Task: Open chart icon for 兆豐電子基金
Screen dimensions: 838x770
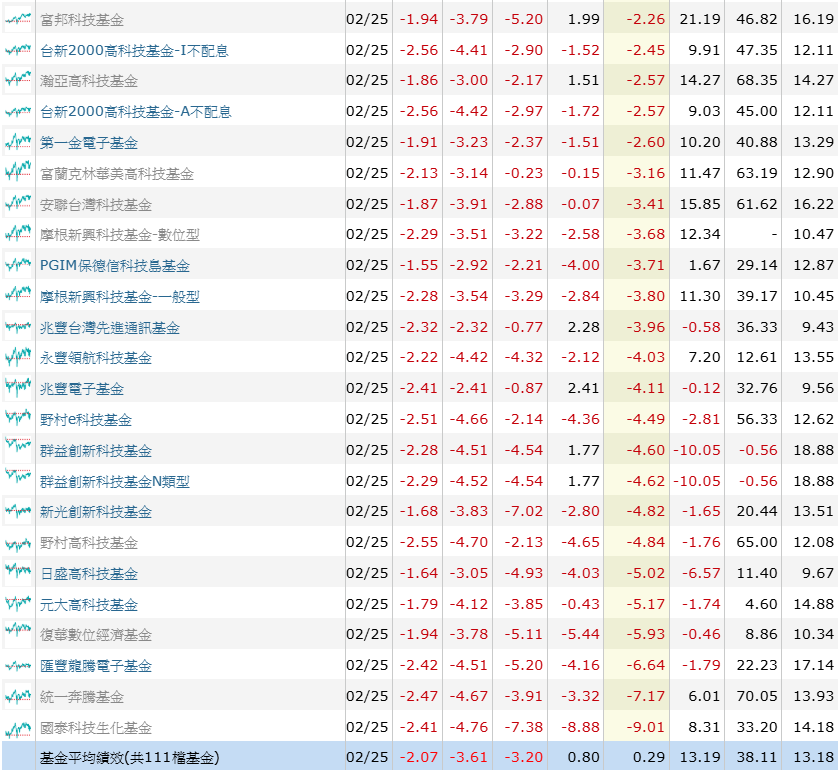Action: tap(18, 388)
